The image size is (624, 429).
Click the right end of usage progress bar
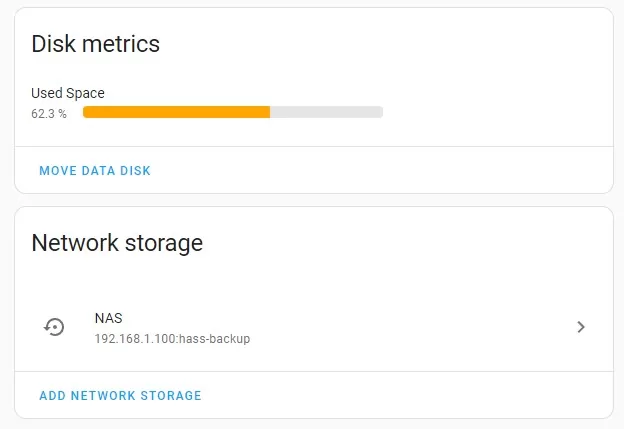[380, 112]
